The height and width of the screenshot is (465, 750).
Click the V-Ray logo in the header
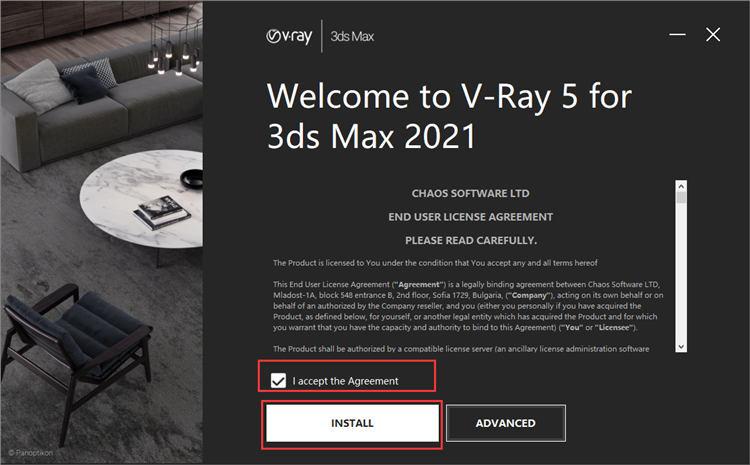289,36
